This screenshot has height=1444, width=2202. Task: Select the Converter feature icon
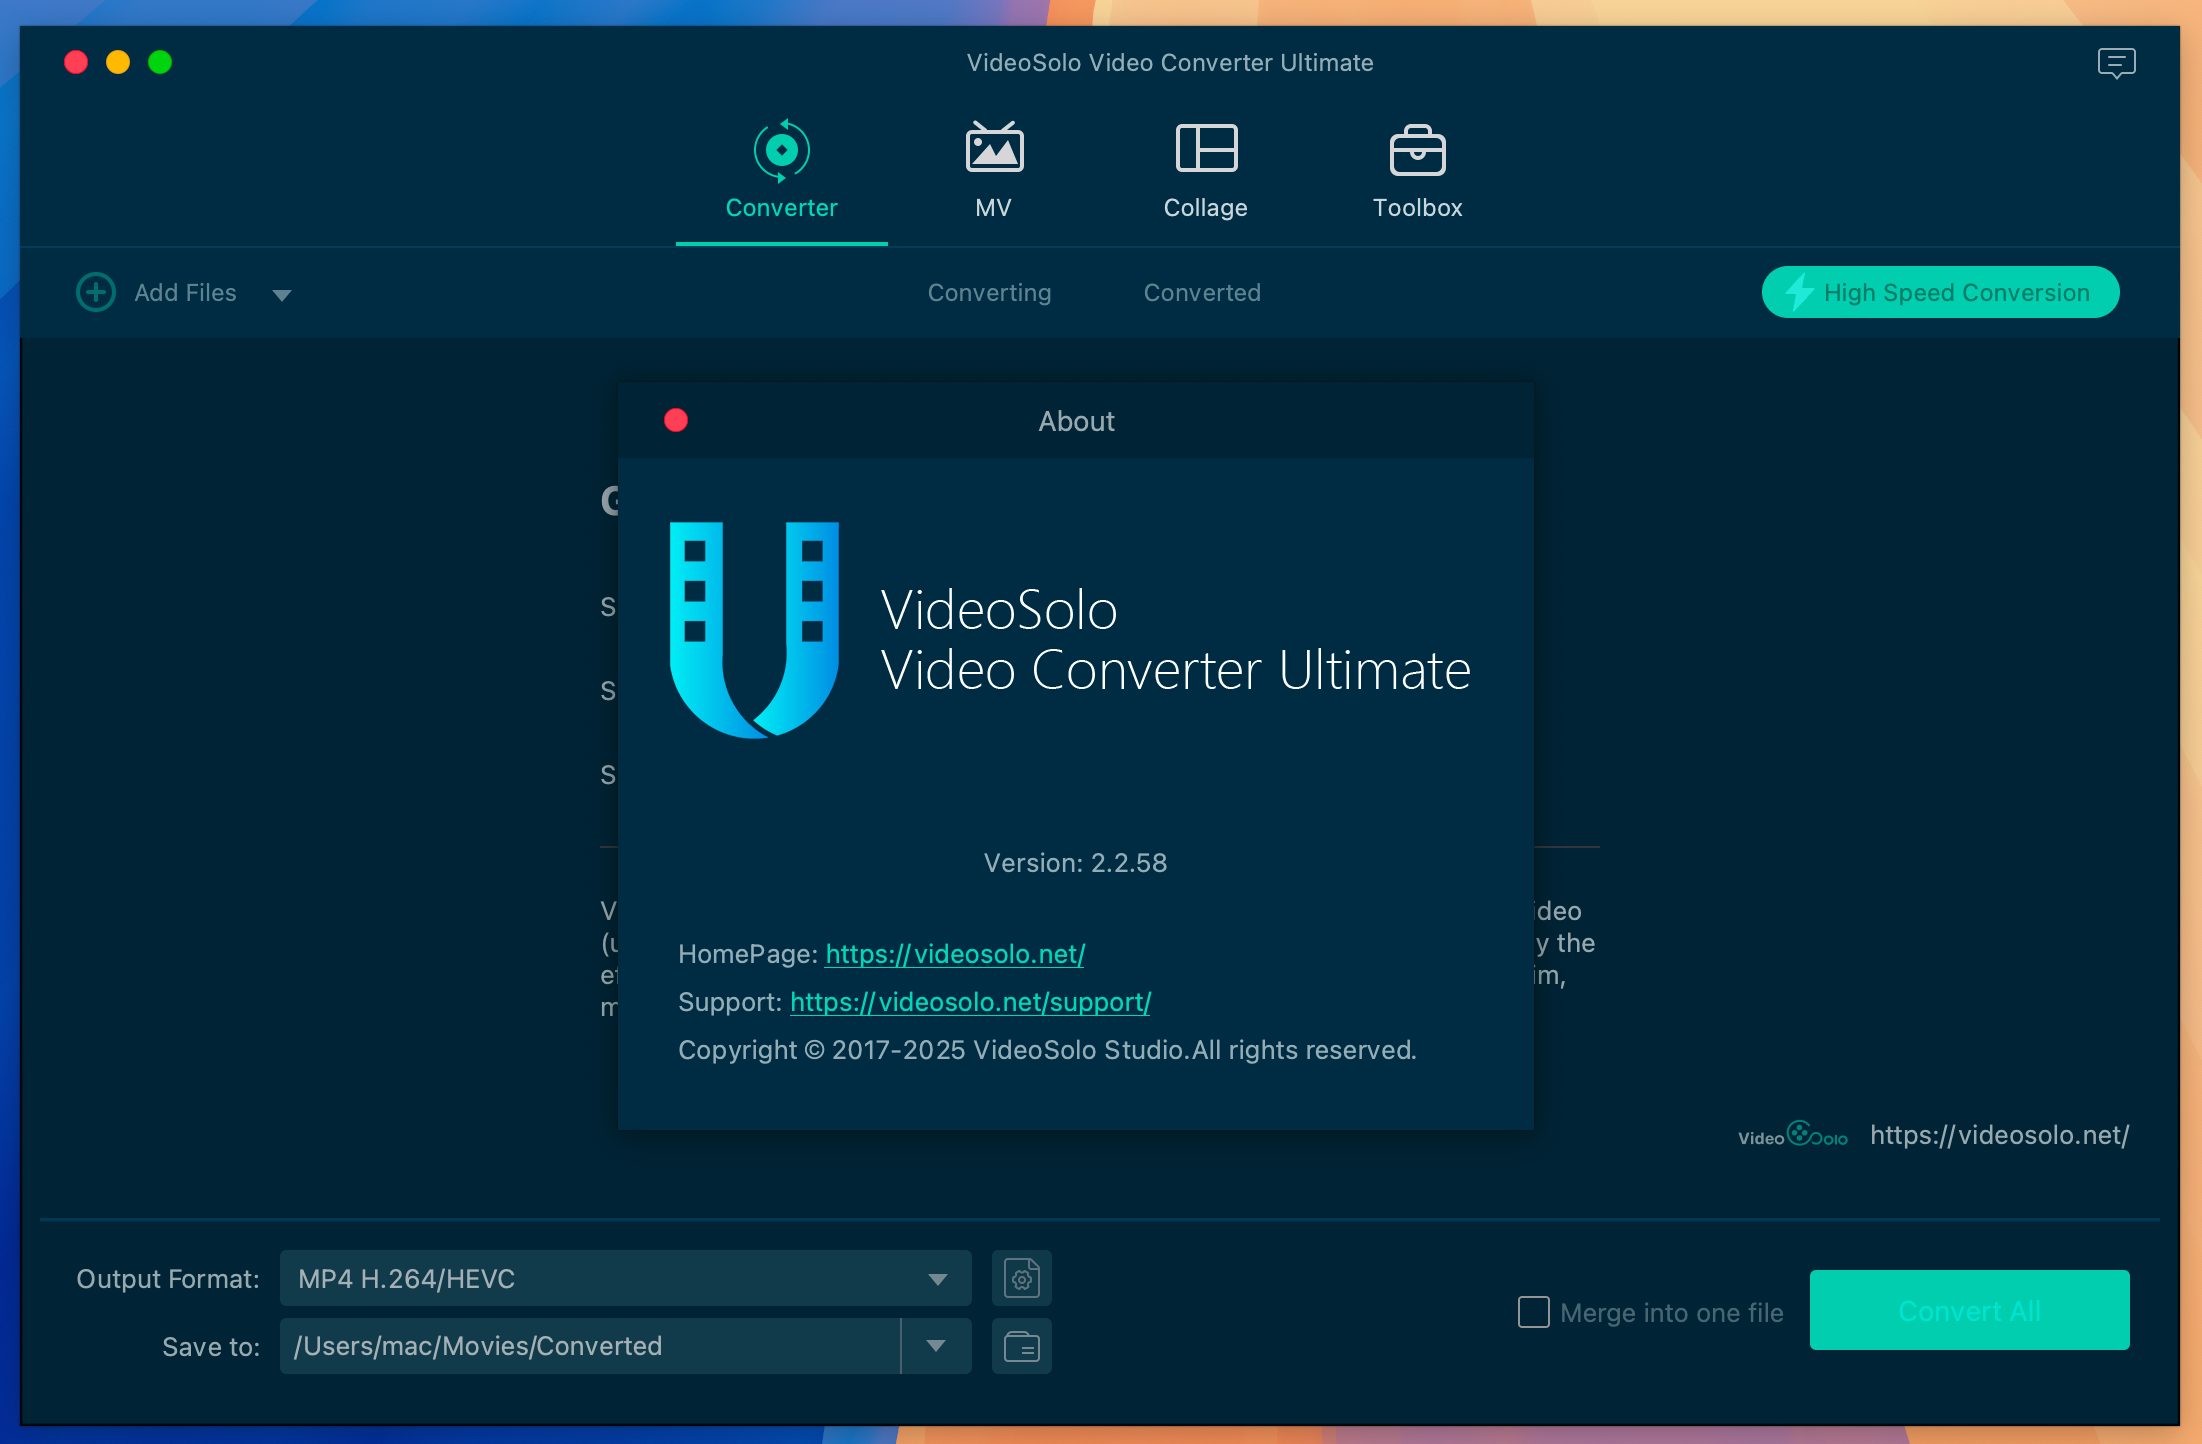(x=781, y=170)
